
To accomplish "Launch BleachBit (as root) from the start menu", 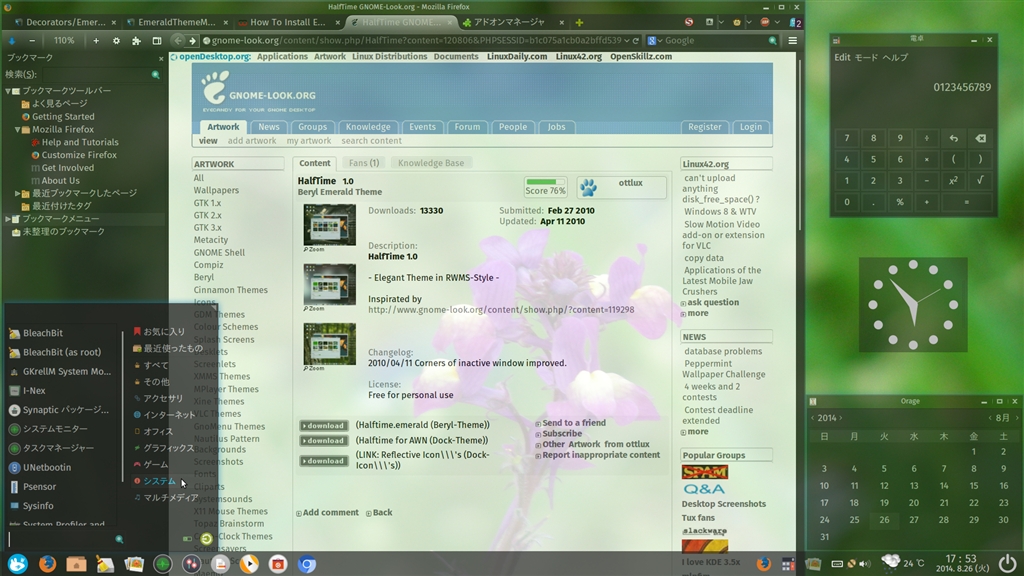I will 62,352.
